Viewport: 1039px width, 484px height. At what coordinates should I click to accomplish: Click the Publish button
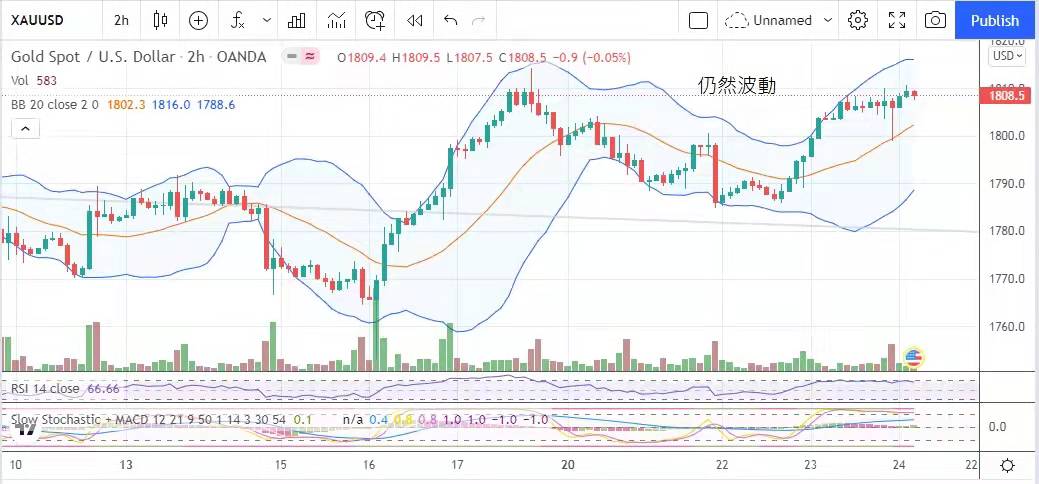point(995,20)
